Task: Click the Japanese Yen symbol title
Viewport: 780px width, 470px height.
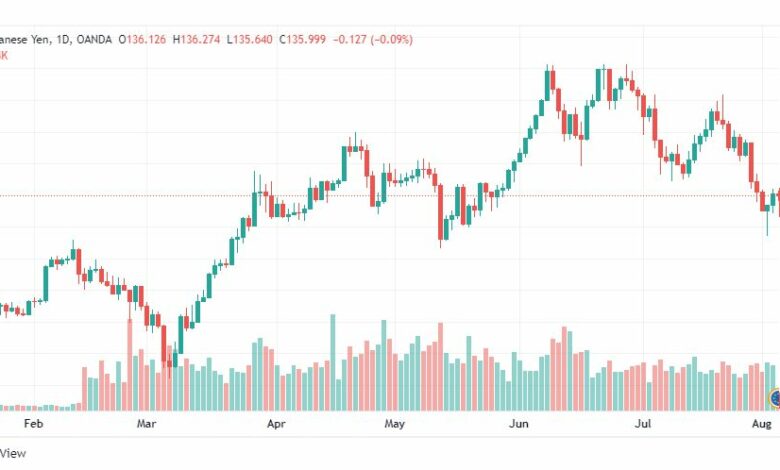Action: coord(25,40)
